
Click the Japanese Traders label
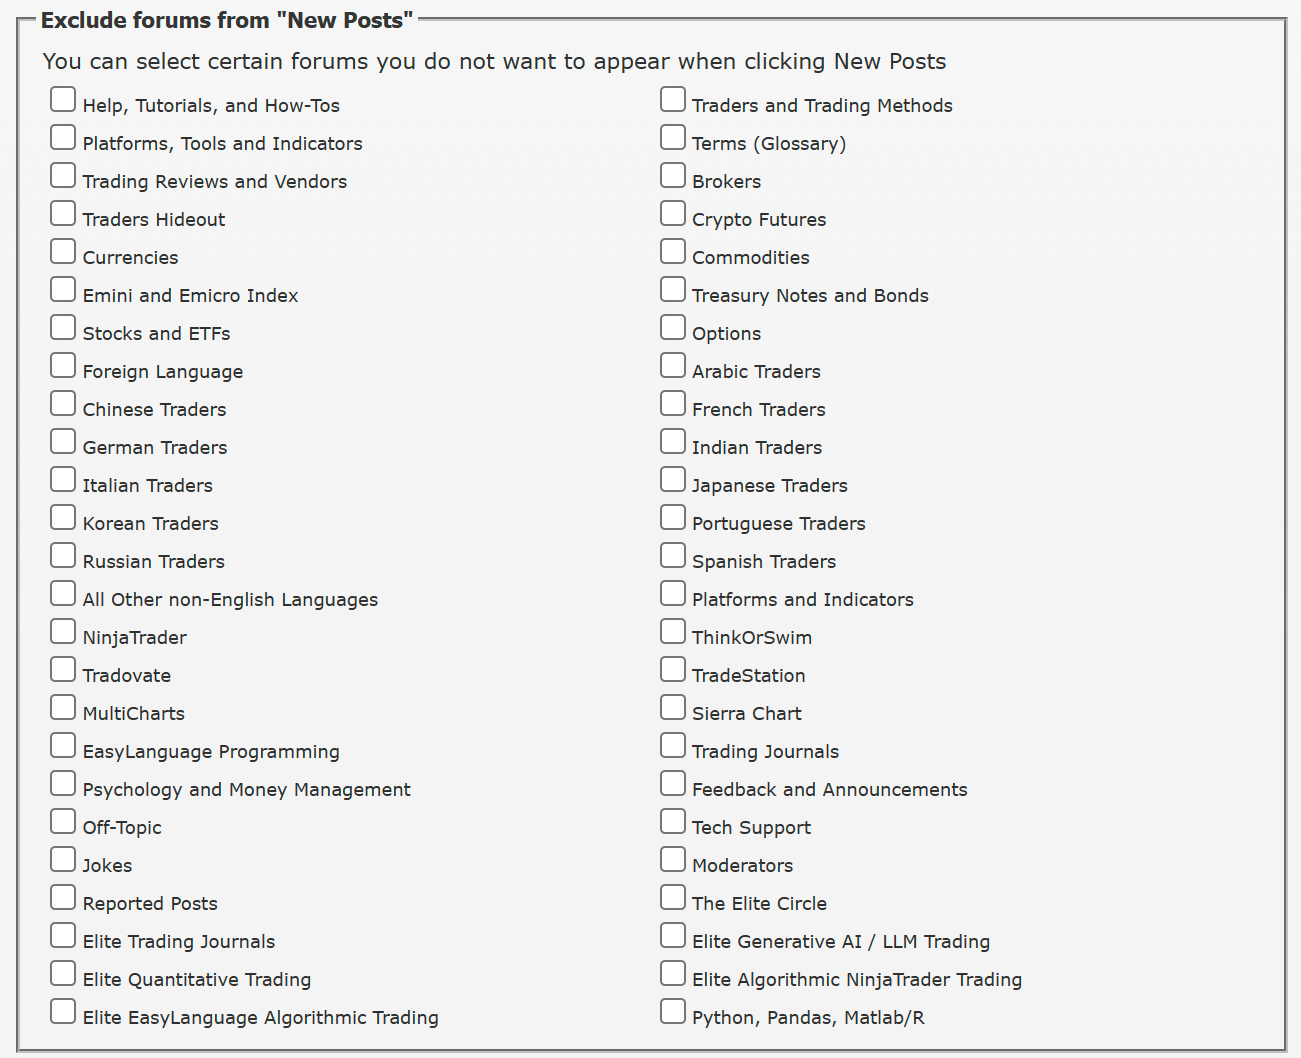pyautogui.click(x=770, y=486)
